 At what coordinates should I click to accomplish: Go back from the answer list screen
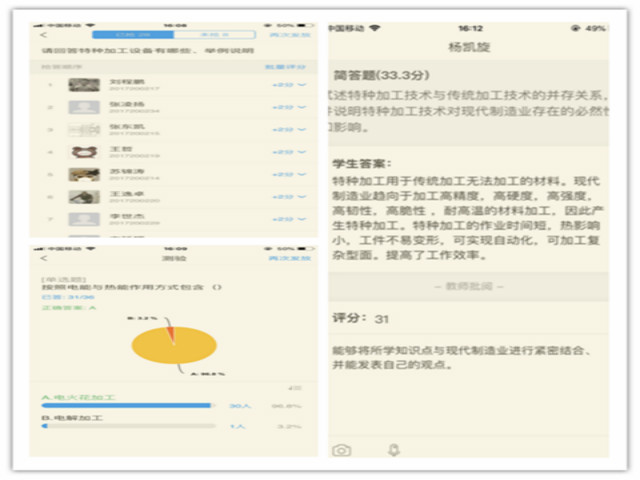tap(44, 35)
